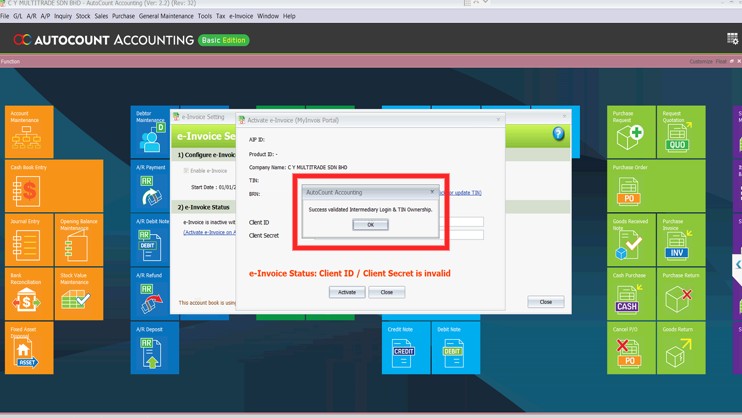Open the Cash Purchase tile
This screenshot has width=742, height=418.
point(630,294)
